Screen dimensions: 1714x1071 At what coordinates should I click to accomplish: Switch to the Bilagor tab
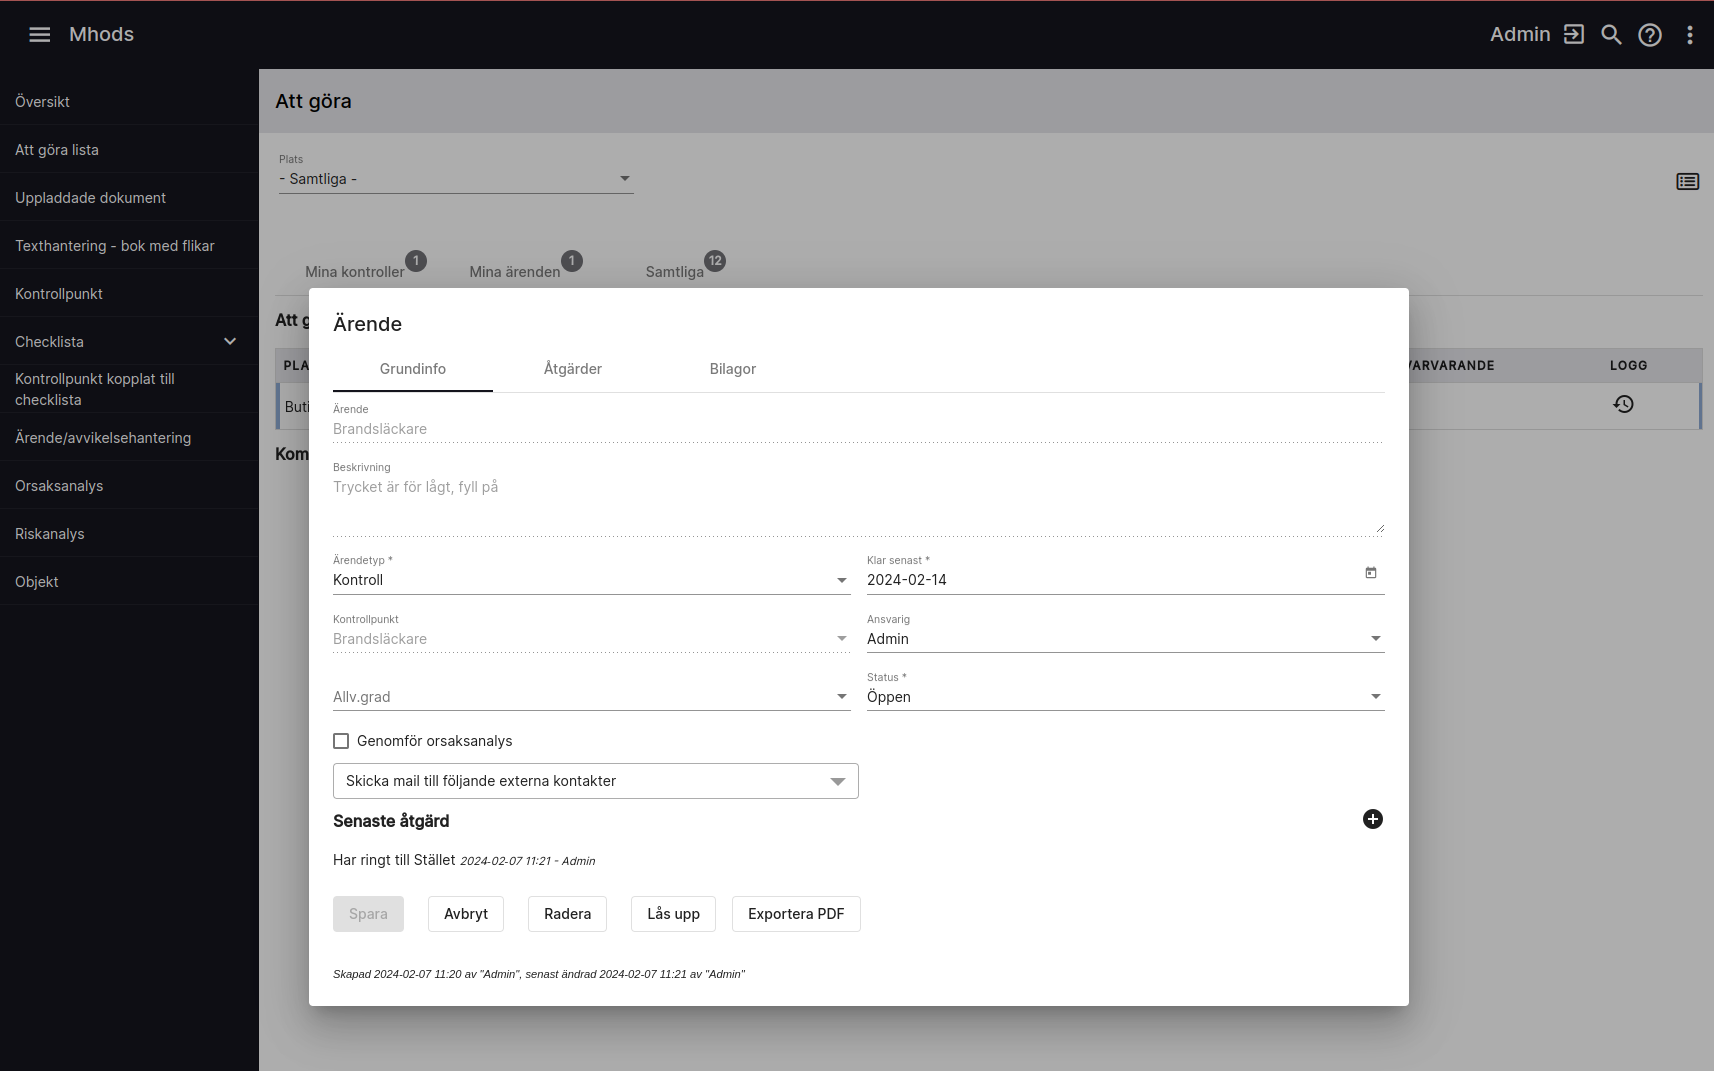pyautogui.click(x=733, y=369)
